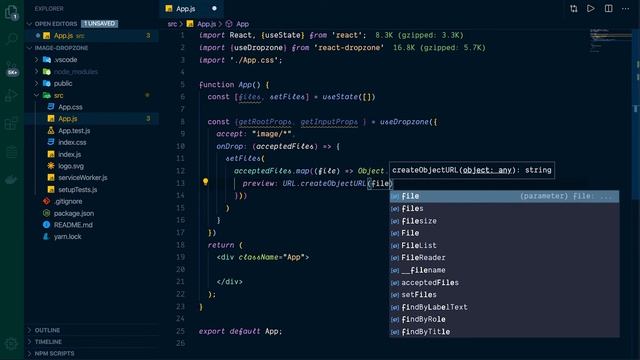Select 'FileReader' autocomplete suggestion
The image size is (640, 360).
coord(504,258)
